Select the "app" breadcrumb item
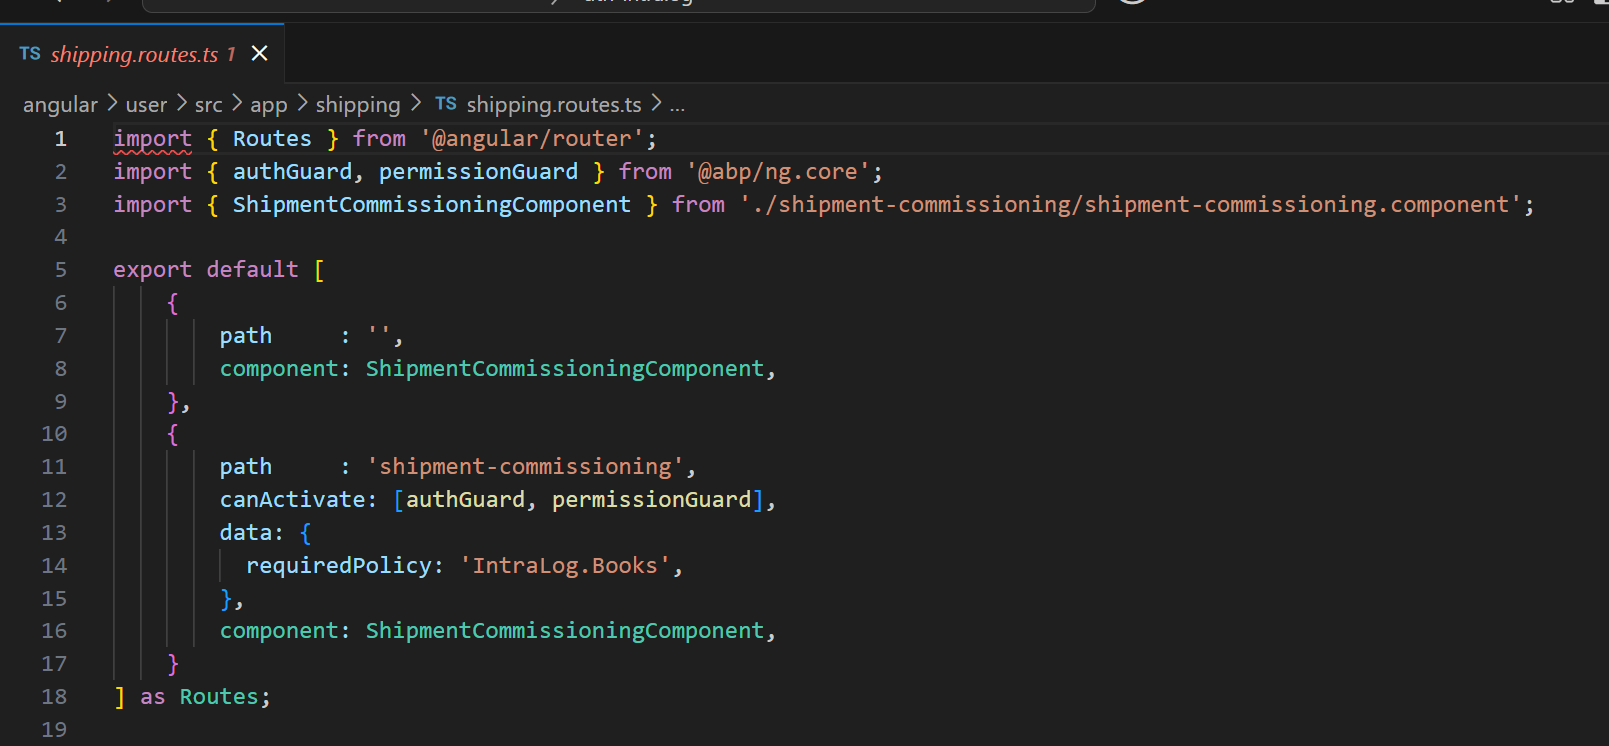Screen dimensions: 1609x746 pos(268,105)
